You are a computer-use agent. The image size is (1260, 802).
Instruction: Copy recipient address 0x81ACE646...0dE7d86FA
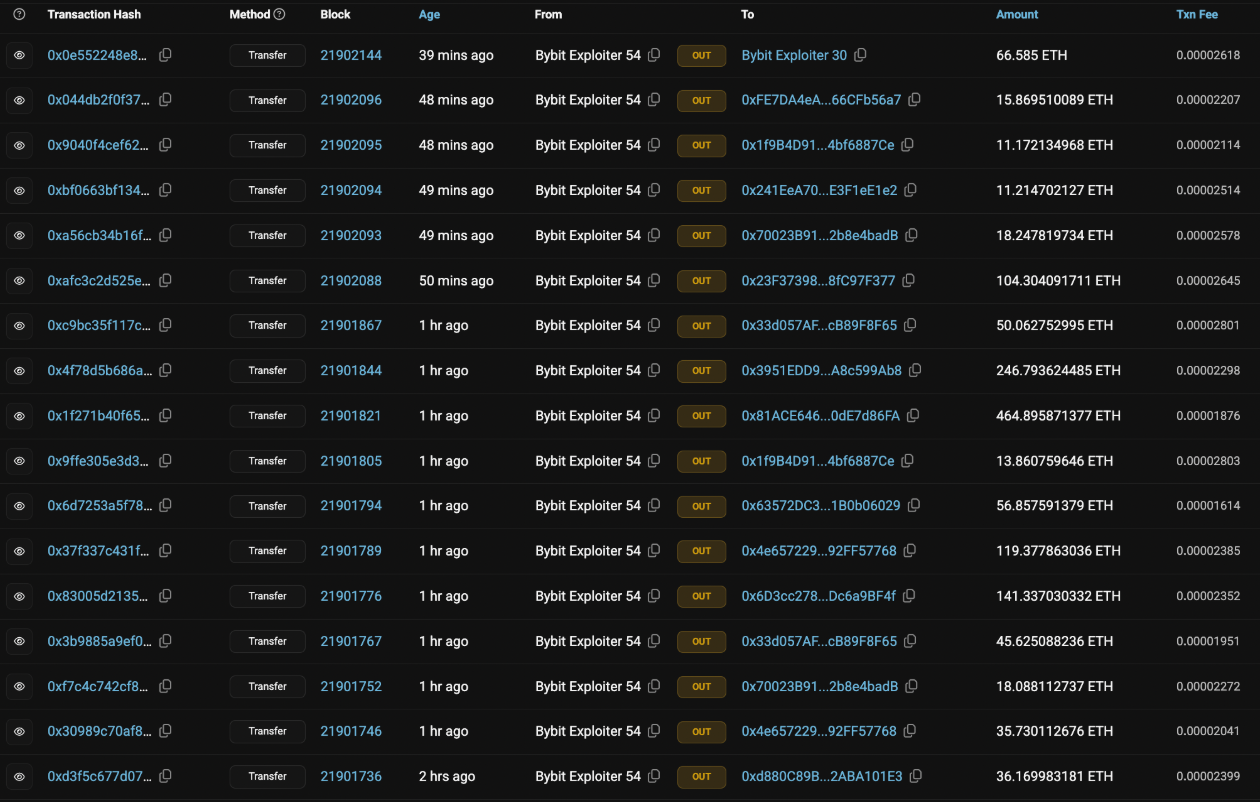pos(913,415)
